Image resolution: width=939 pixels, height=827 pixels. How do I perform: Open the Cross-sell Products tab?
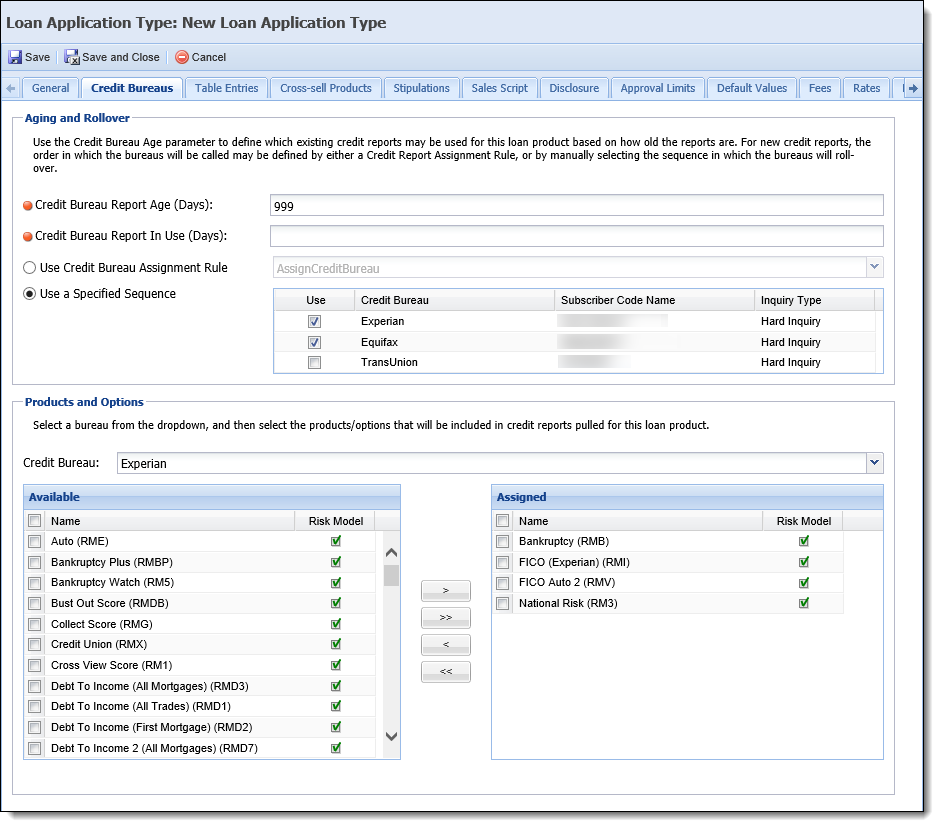point(326,88)
